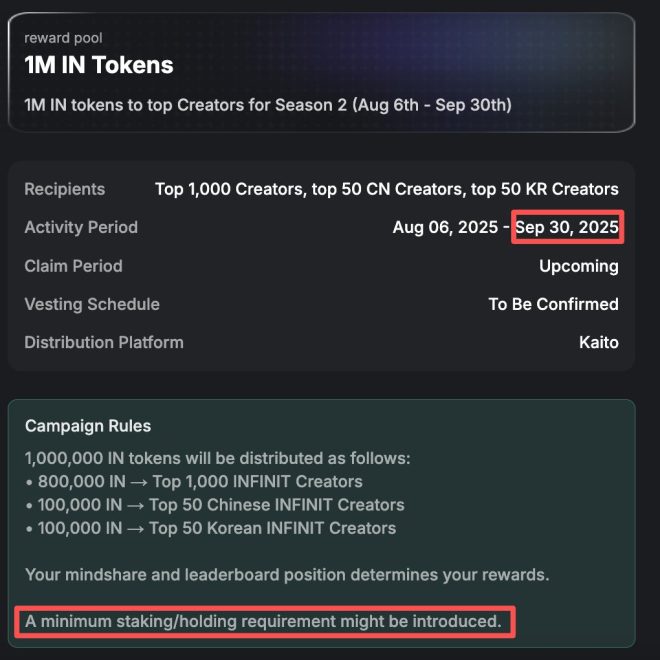The width and height of the screenshot is (660, 660).
Task: Click the Season 2 reward pool description
Action: pos(268,105)
